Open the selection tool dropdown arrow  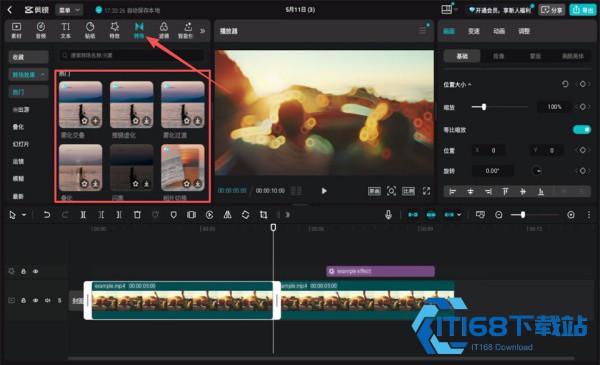pos(24,215)
